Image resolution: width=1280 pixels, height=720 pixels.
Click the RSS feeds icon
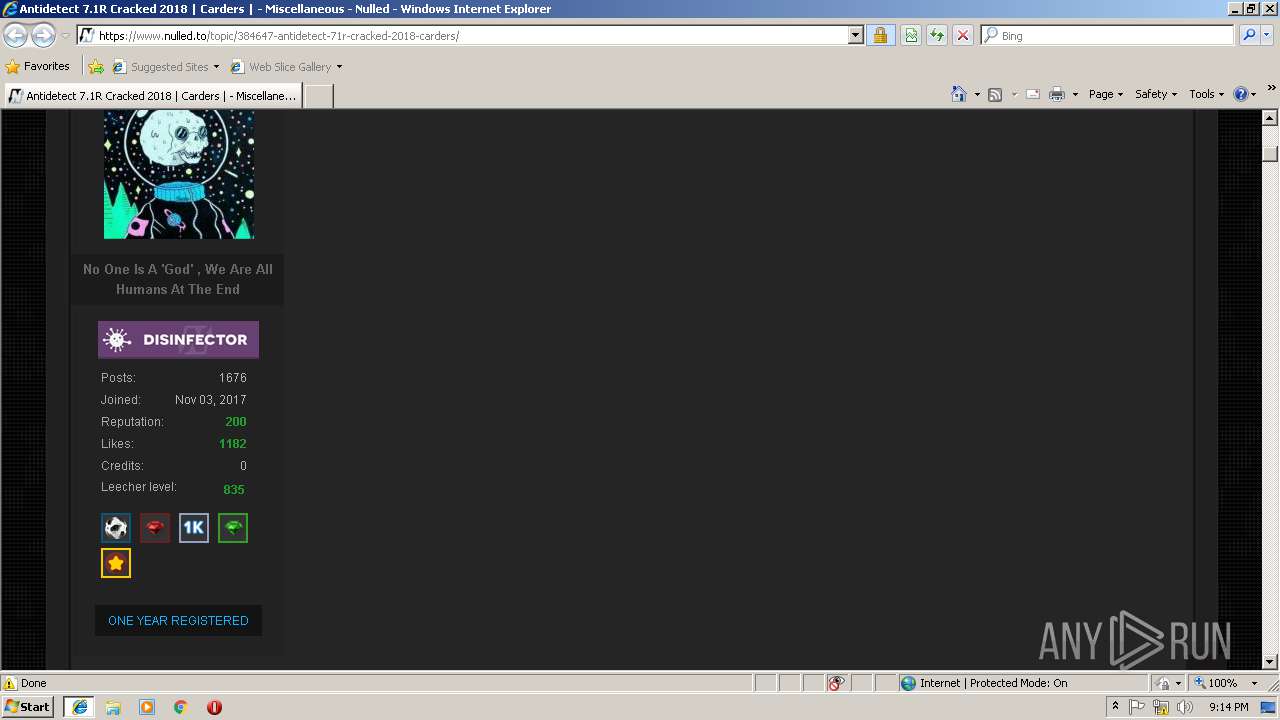pos(995,94)
